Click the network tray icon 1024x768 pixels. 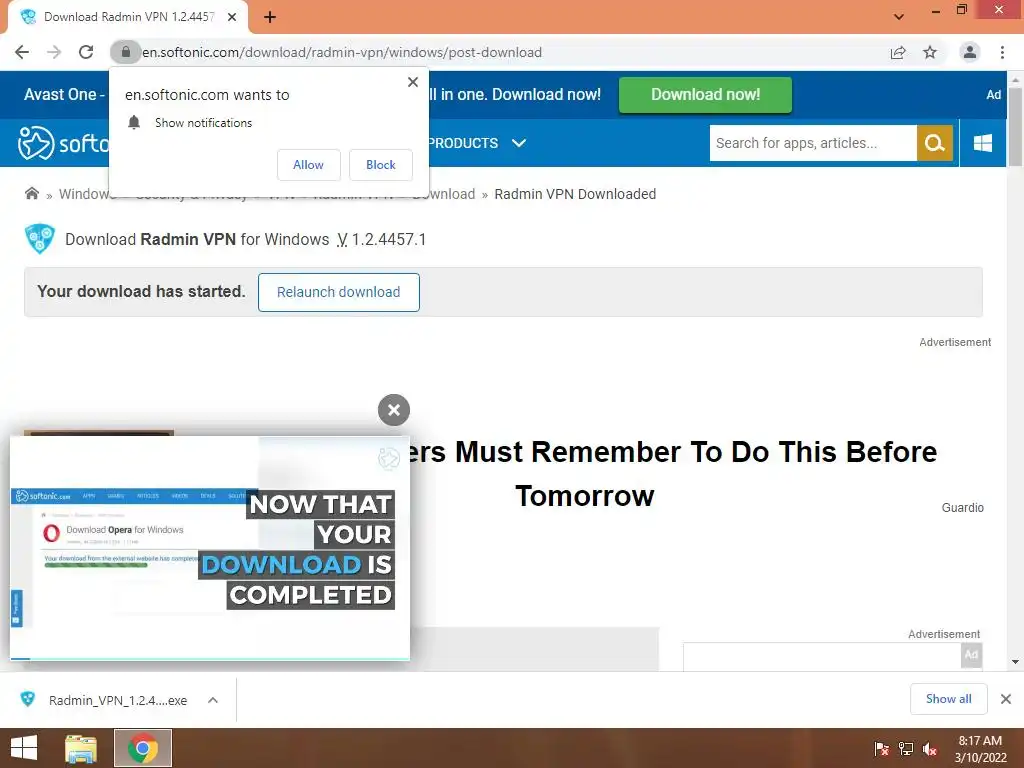click(906, 749)
